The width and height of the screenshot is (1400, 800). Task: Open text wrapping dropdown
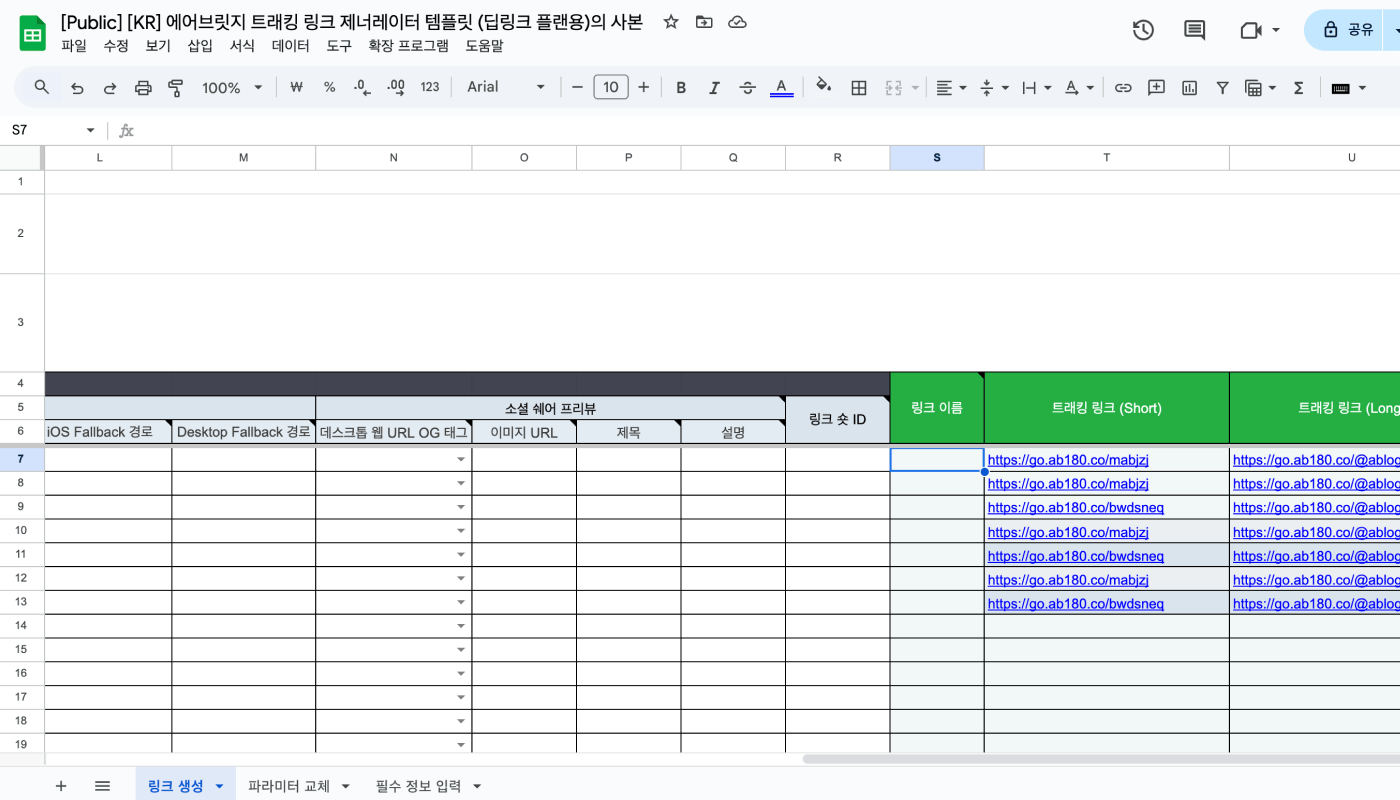(1036, 87)
